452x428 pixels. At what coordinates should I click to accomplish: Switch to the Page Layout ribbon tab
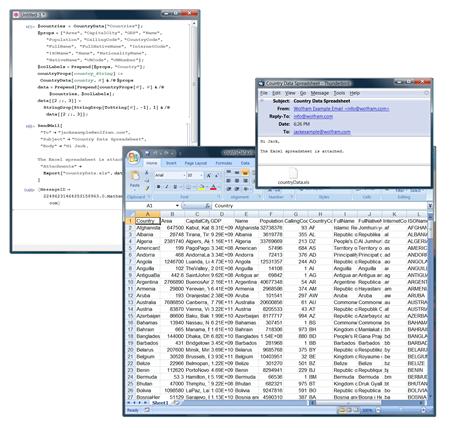click(196, 163)
